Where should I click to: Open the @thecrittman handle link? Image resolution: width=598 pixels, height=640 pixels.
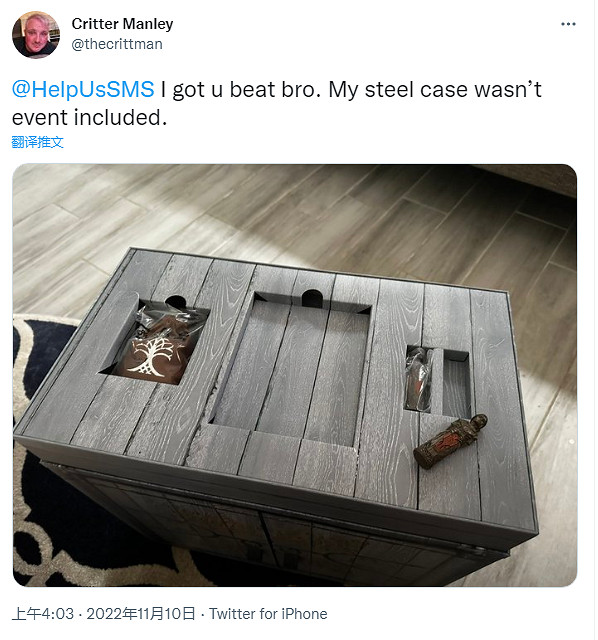(117, 44)
